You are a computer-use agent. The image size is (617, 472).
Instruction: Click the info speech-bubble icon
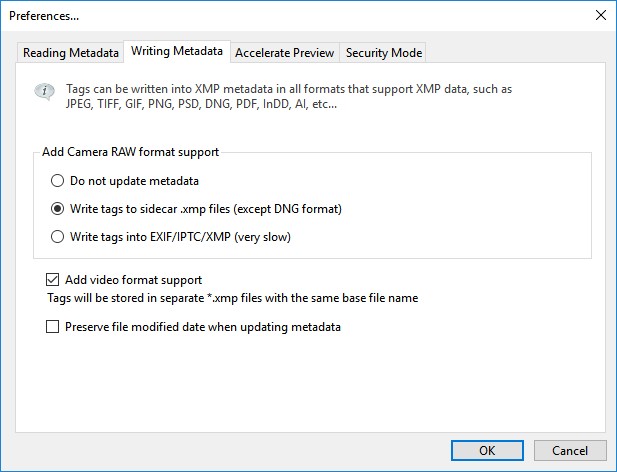click(42, 91)
